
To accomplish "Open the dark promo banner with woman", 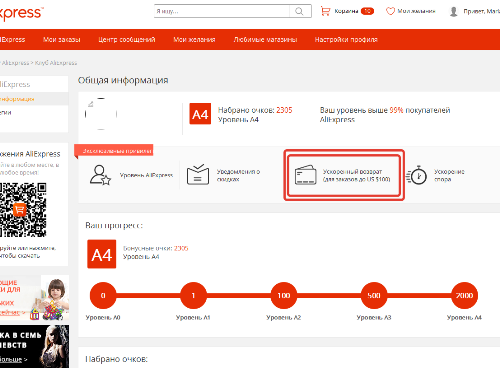I will coord(34,346).
